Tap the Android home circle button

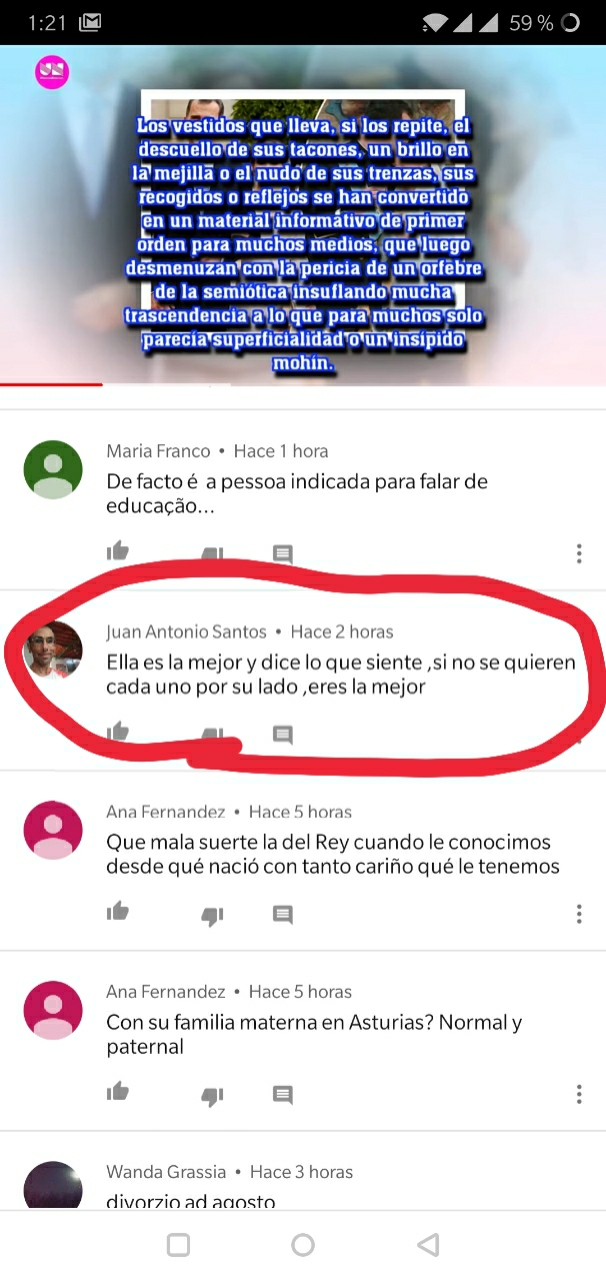click(x=303, y=1245)
